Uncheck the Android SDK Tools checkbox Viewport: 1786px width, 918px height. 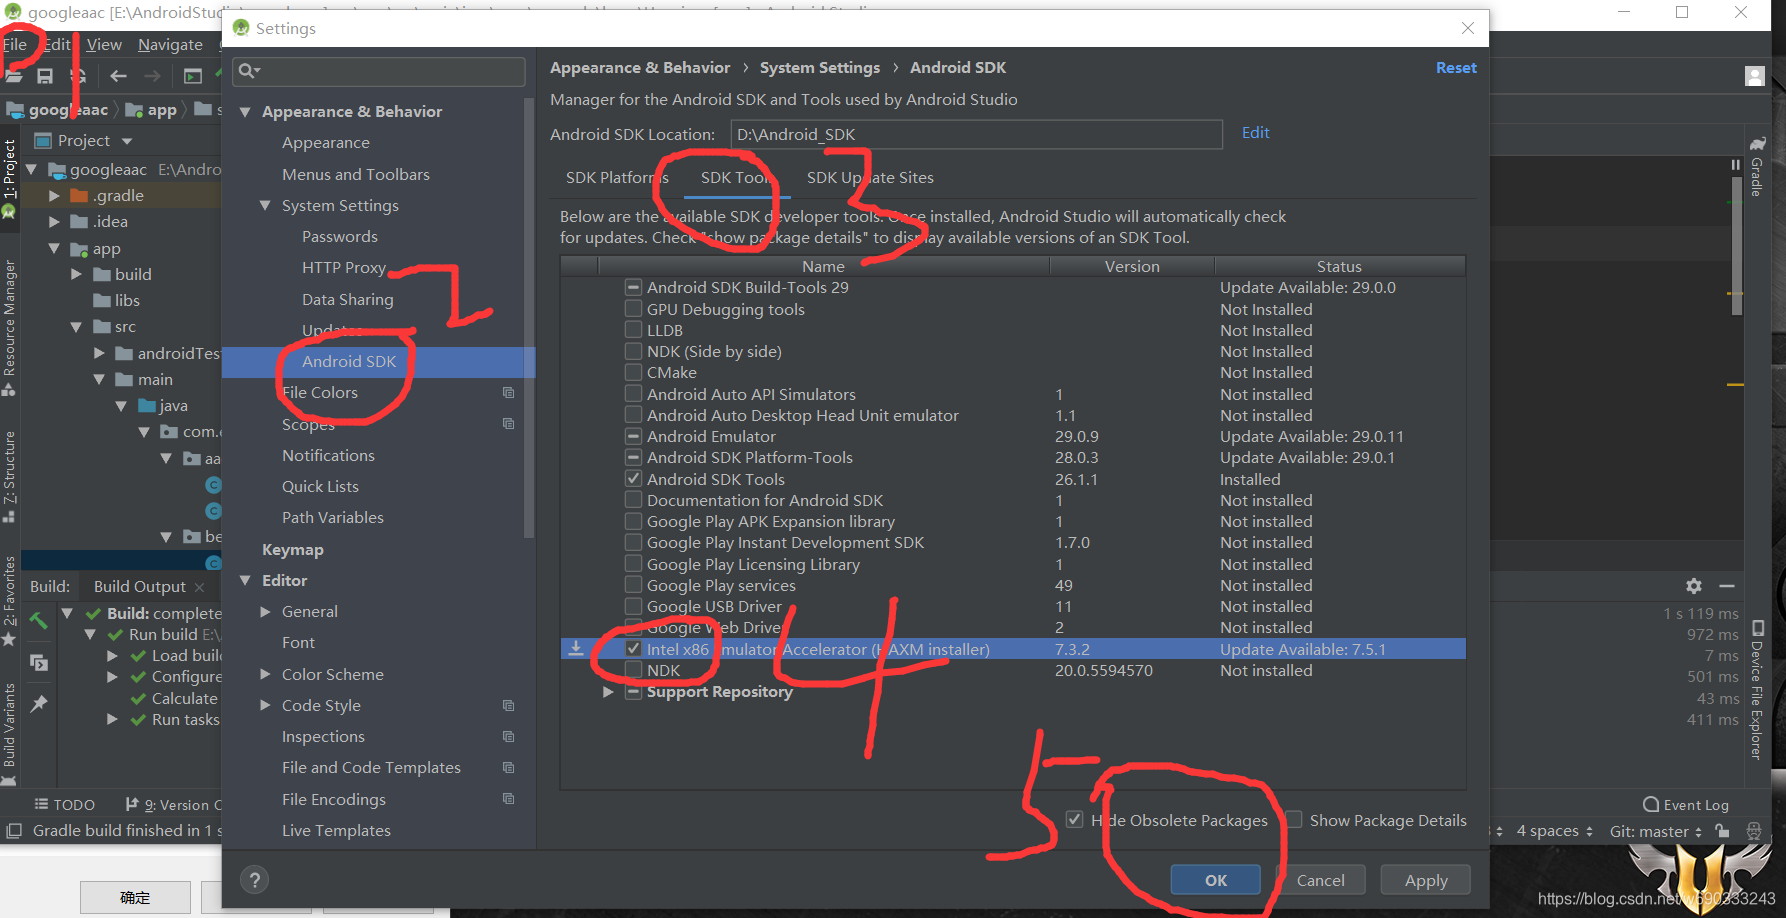click(x=633, y=479)
